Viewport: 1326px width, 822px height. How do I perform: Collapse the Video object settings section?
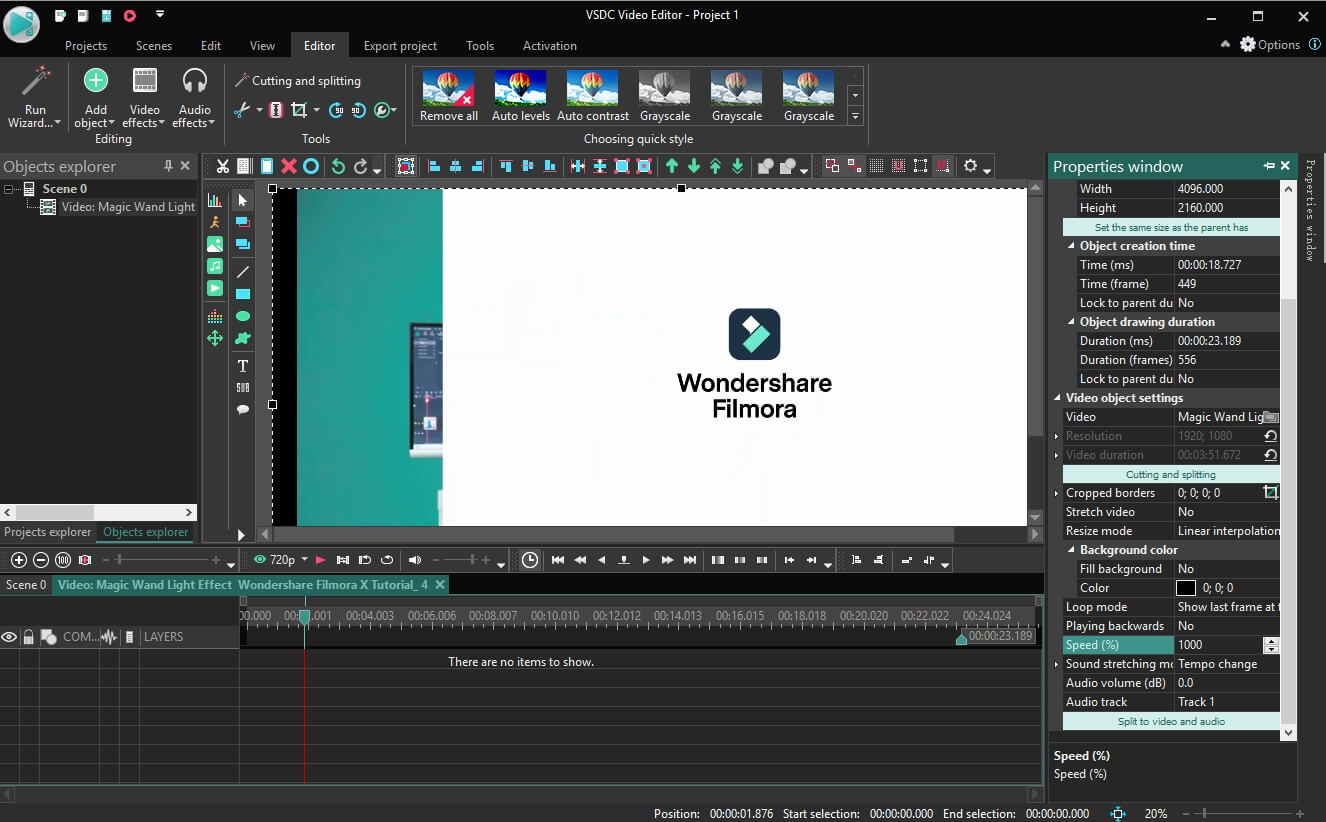(x=1059, y=398)
